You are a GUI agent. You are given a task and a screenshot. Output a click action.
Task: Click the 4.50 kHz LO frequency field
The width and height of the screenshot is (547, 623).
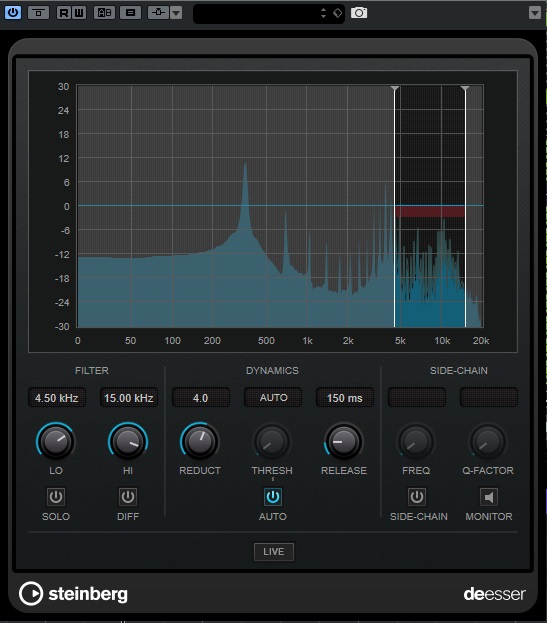(x=57, y=398)
